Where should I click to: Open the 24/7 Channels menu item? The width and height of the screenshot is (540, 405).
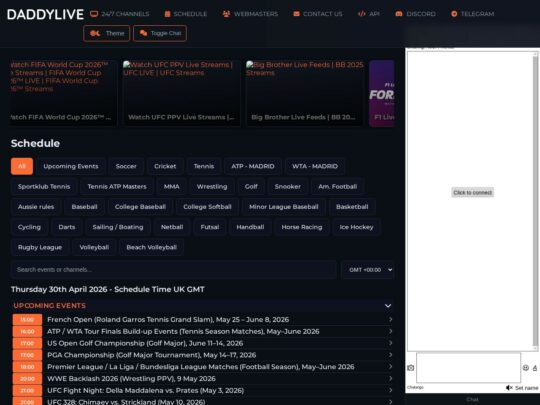click(120, 14)
